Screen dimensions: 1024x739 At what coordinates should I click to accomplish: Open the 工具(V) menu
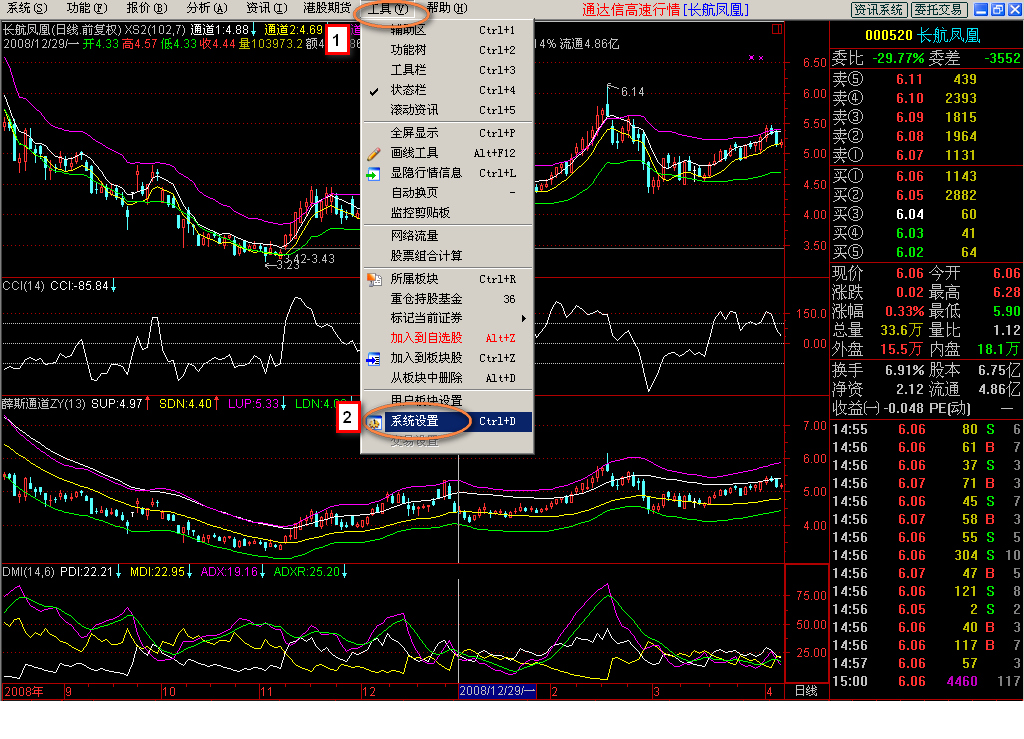388,9
